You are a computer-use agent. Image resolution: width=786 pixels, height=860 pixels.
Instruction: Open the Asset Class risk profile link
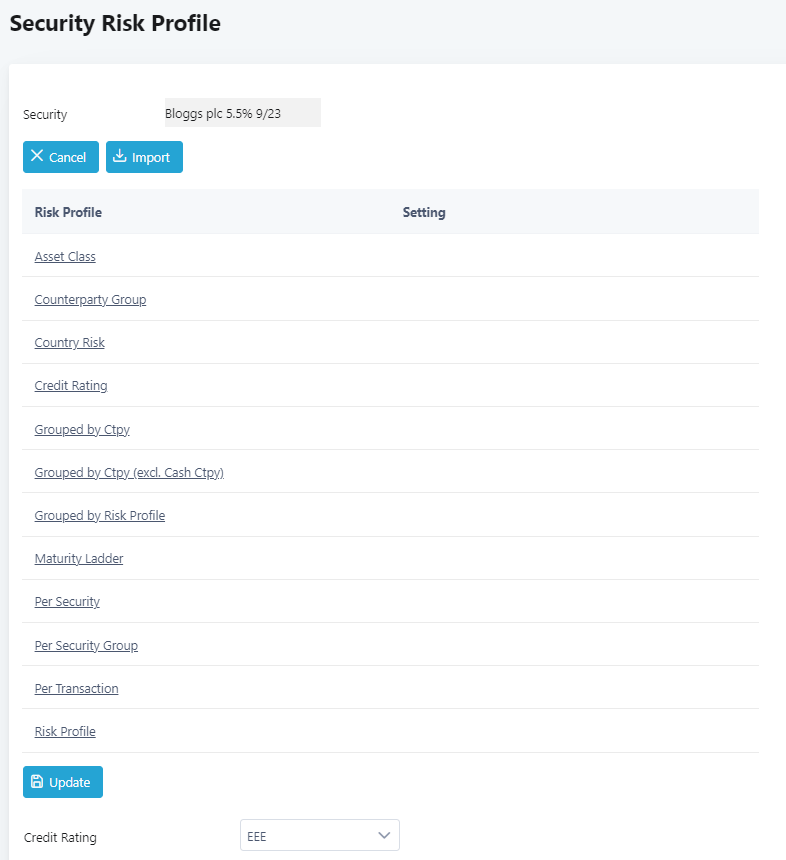pyautogui.click(x=65, y=257)
